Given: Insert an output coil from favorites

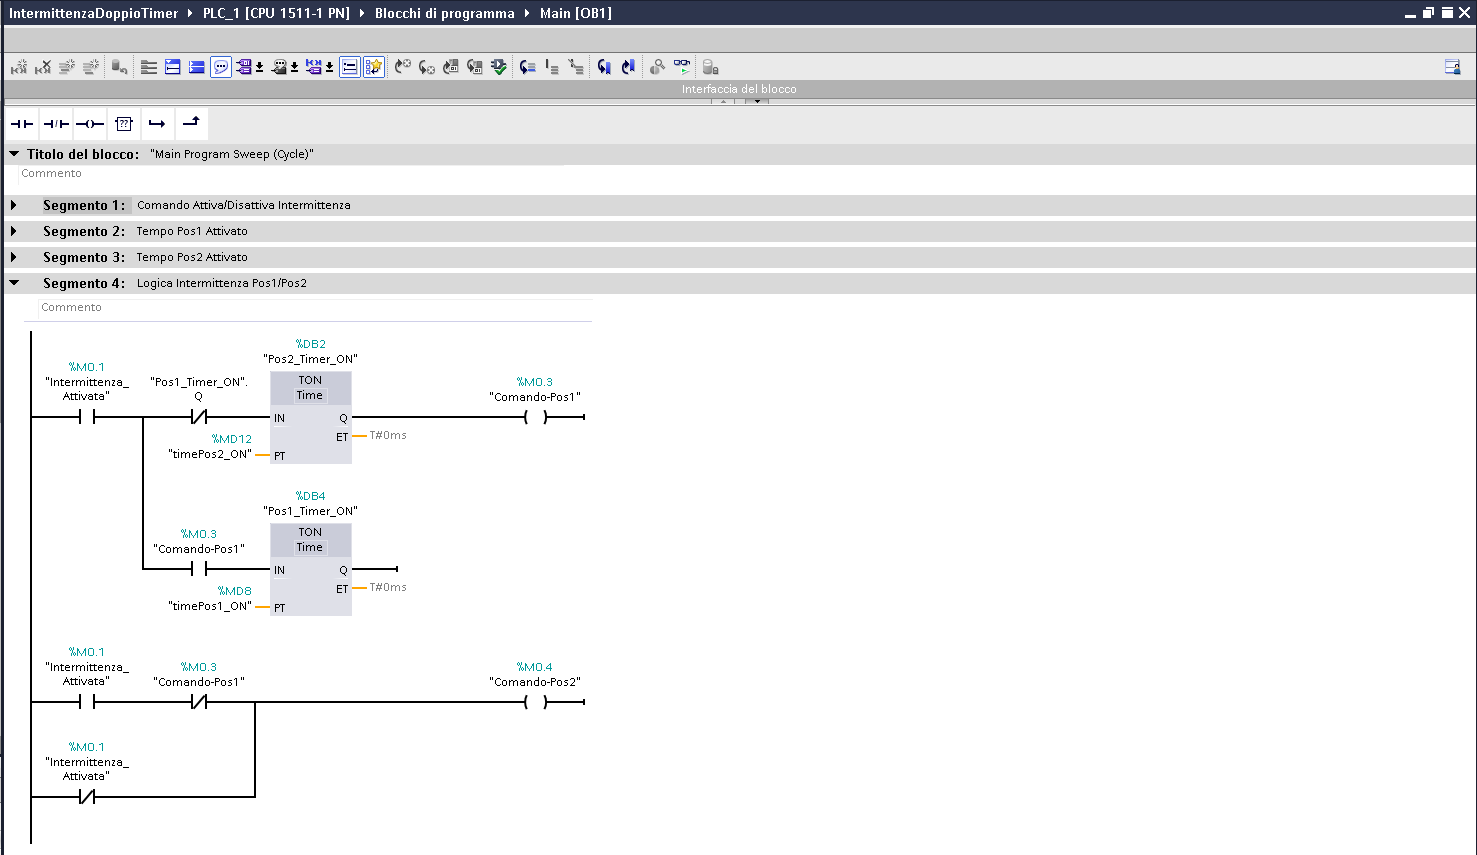Looking at the screenshot, I should click(x=90, y=124).
